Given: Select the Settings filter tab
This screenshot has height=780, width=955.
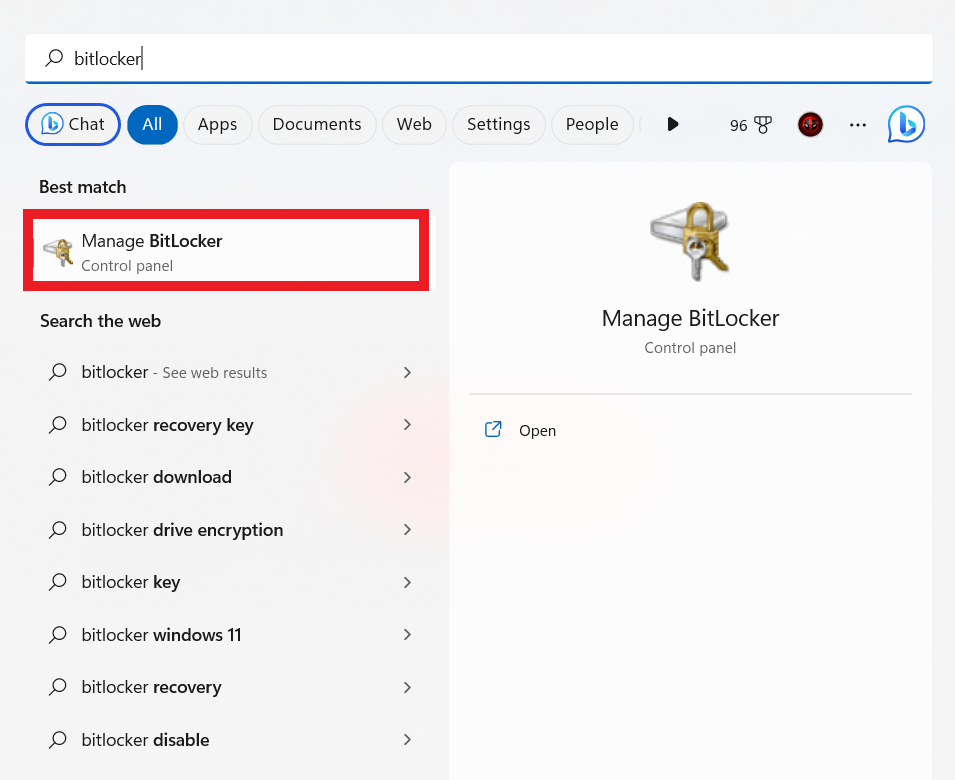Looking at the screenshot, I should coord(498,125).
